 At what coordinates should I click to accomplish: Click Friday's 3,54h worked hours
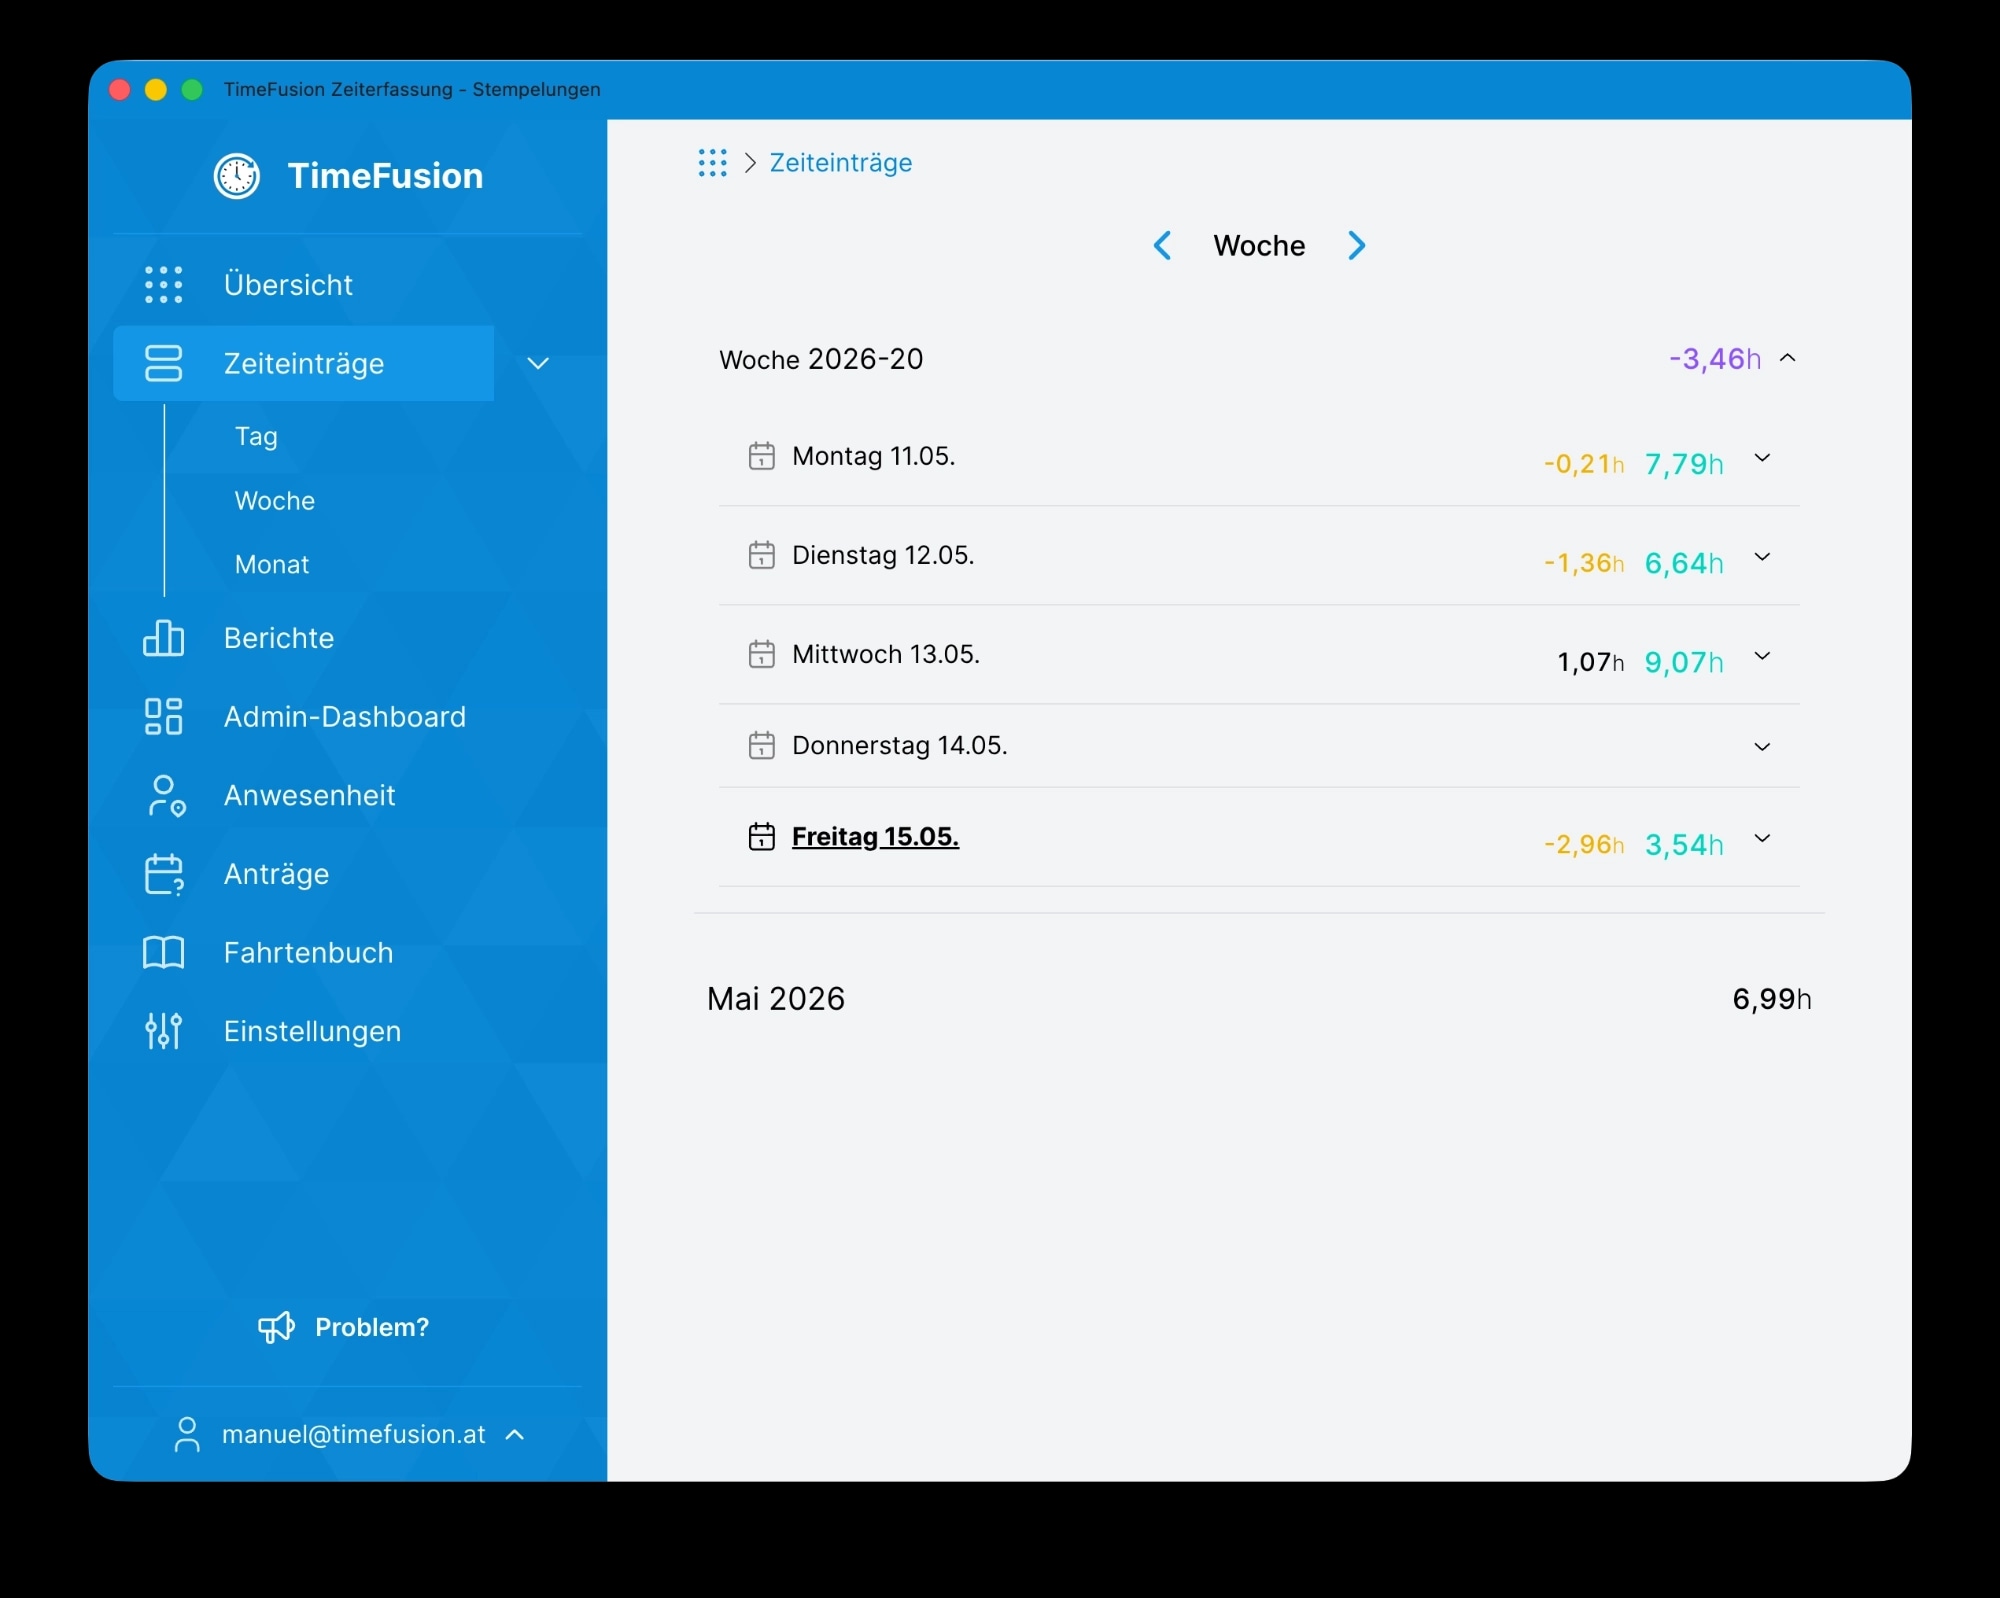click(1684, 845)
